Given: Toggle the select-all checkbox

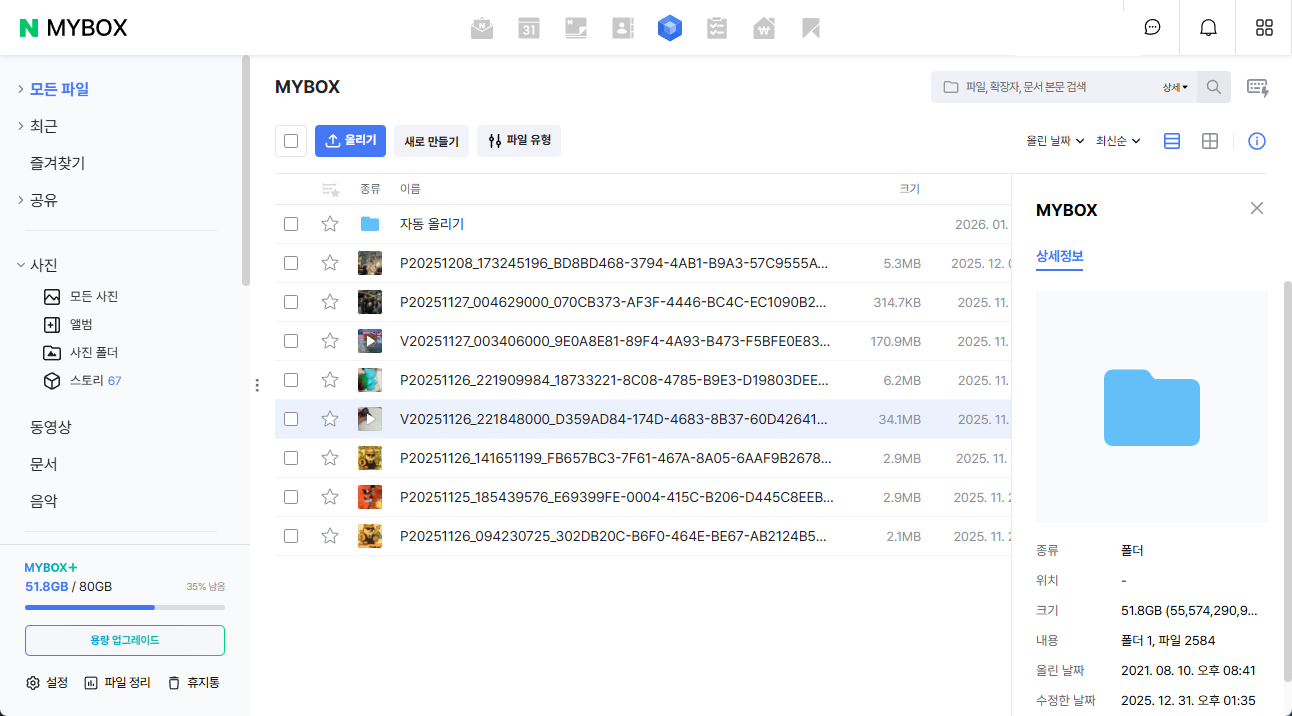Looking at the screenshot, I should pyautogui.click(x=291, y=141).
